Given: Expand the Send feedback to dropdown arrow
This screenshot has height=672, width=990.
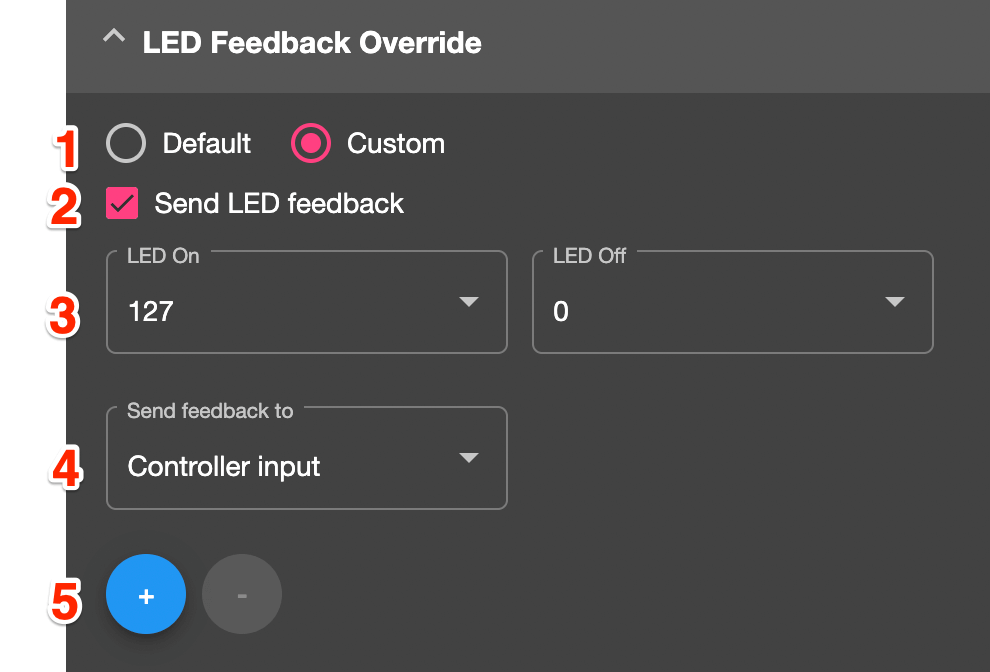Looking at the screenshot, I should [x=469, y=458].
